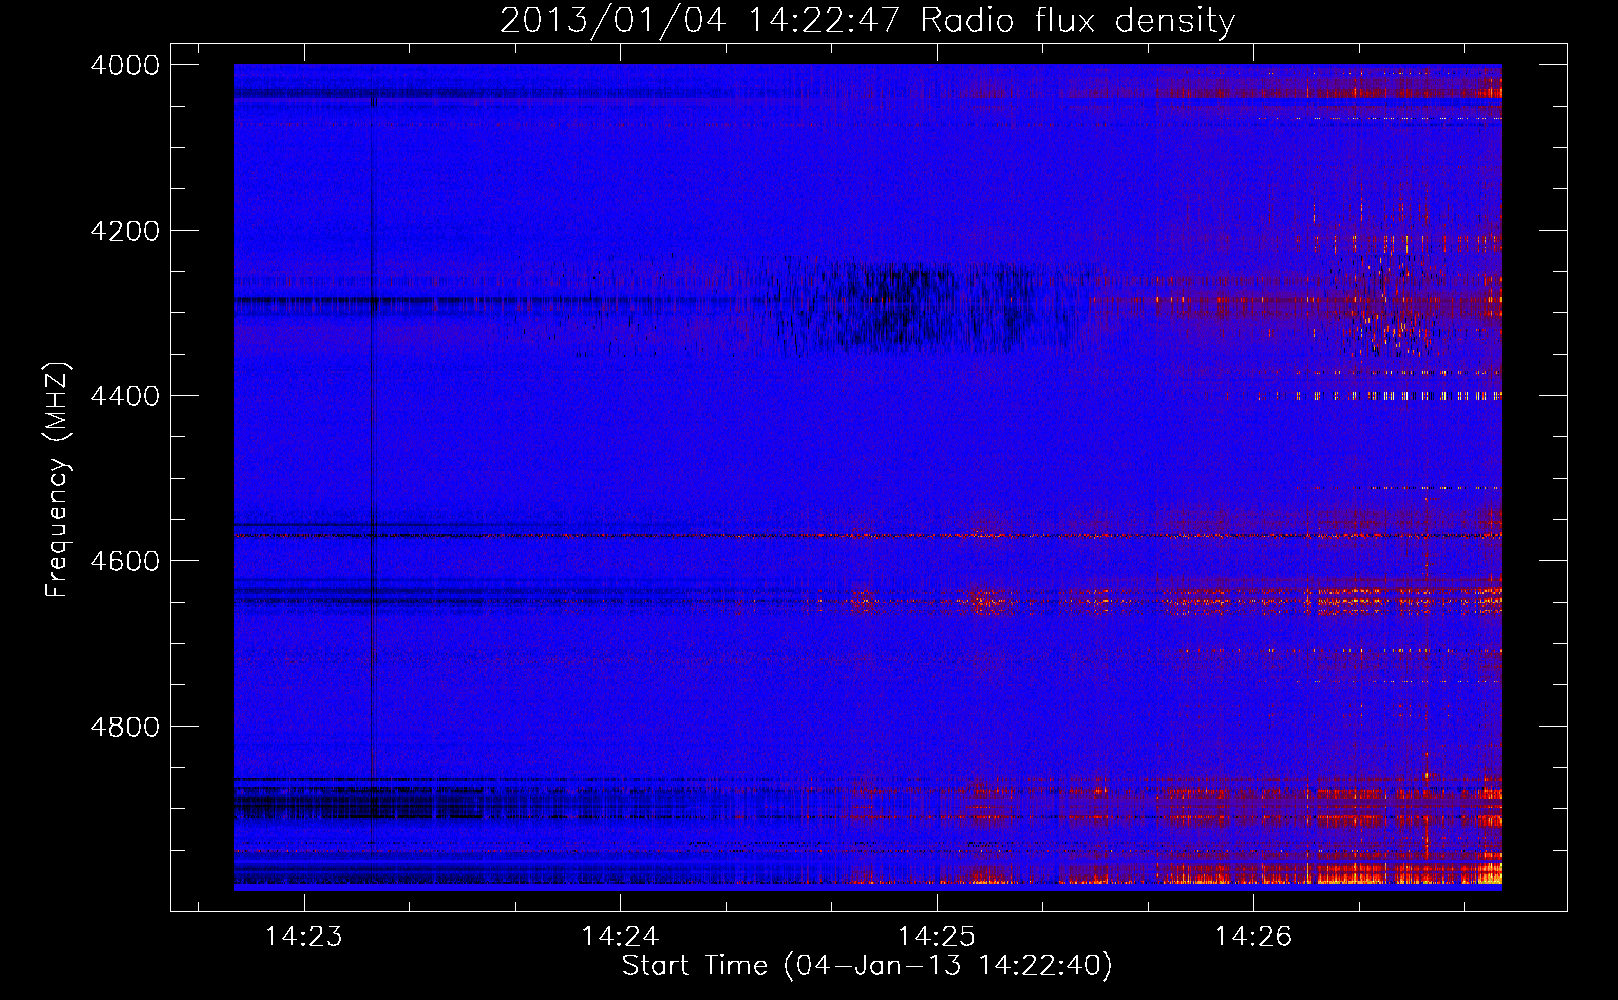Viewport: 1618px width, 1000px height.
Task: Select the 4200 frequency tick label
Action: 125,231
